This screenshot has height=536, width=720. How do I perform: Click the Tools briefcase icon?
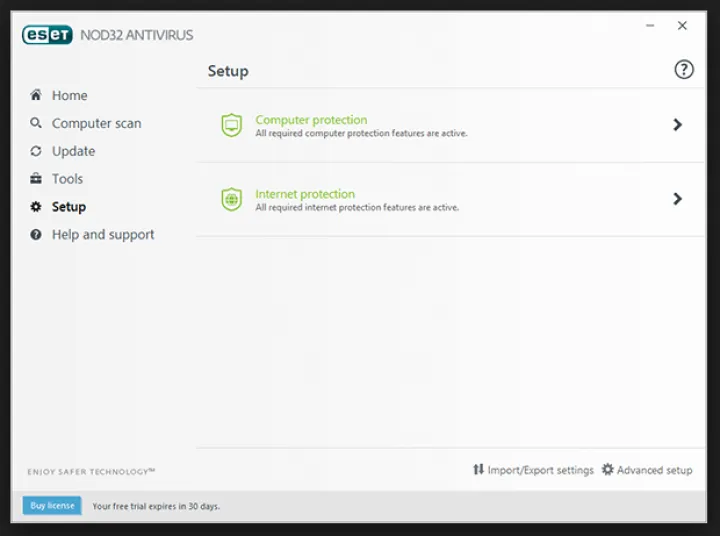tap(36, 179)
